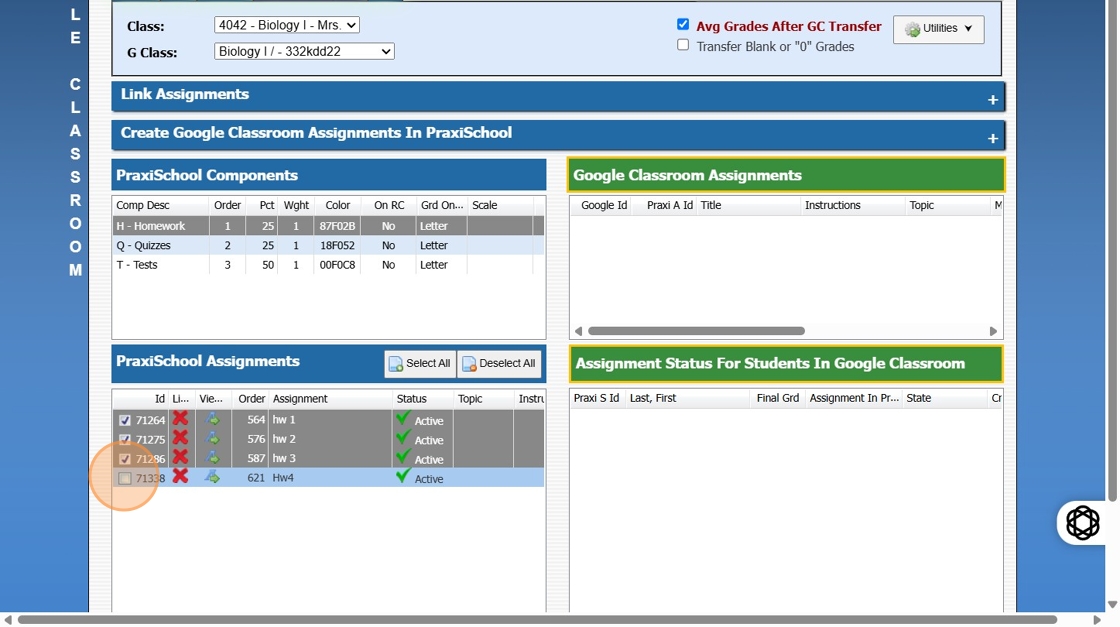Screen dimensions: 1120x627
Task: Check the assignment 71338 checkbox
Action: point(124,478)
